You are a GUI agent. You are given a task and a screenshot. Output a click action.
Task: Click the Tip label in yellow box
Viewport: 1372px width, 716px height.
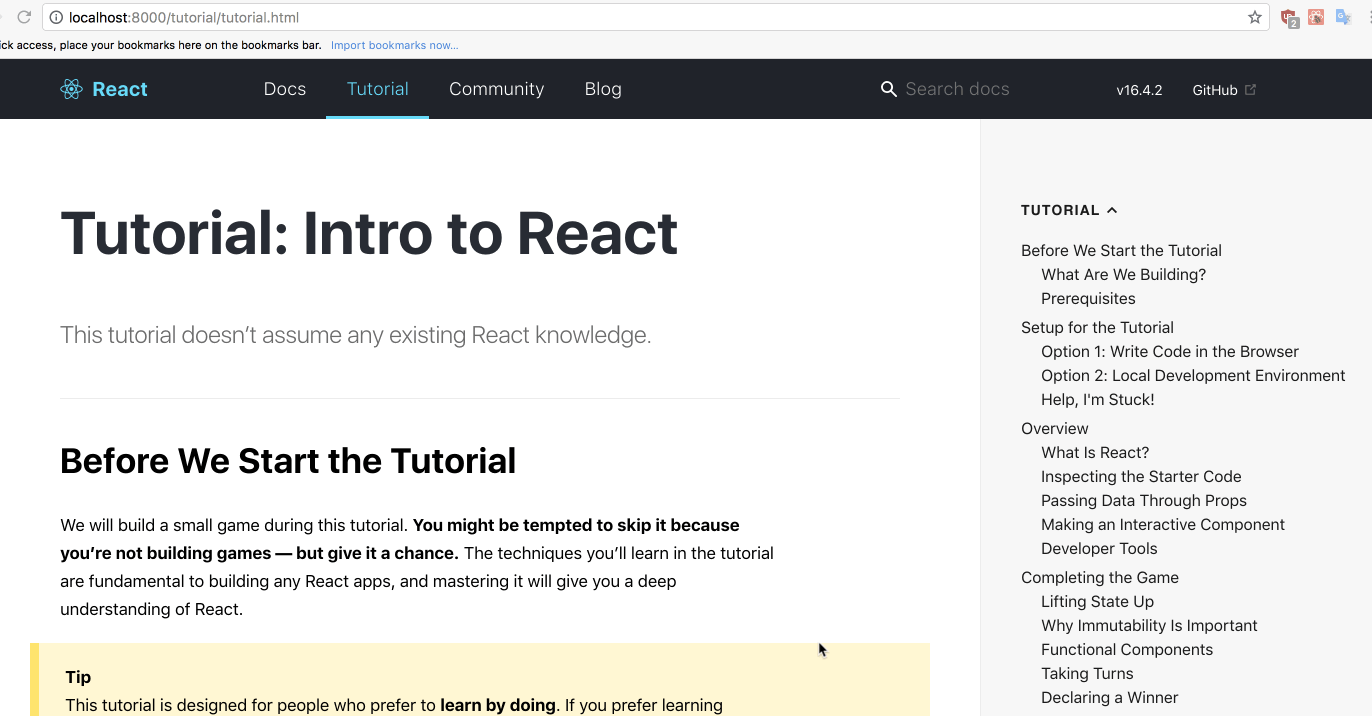pos(78,677)
